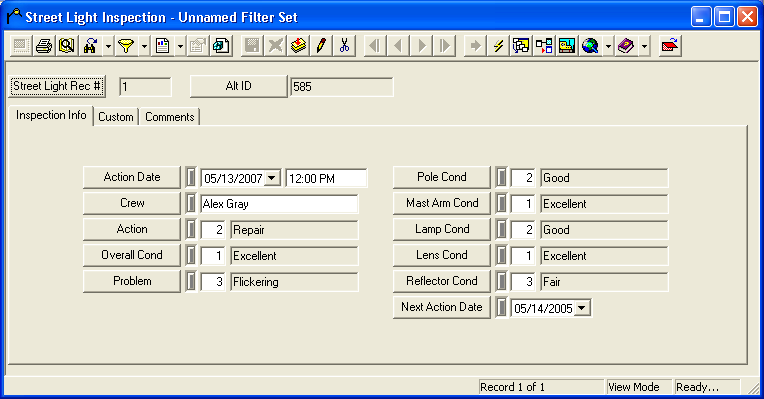Click the Action code field showing 2
Image resolution: width=764 pixels, height=399 pixels.
213,230
